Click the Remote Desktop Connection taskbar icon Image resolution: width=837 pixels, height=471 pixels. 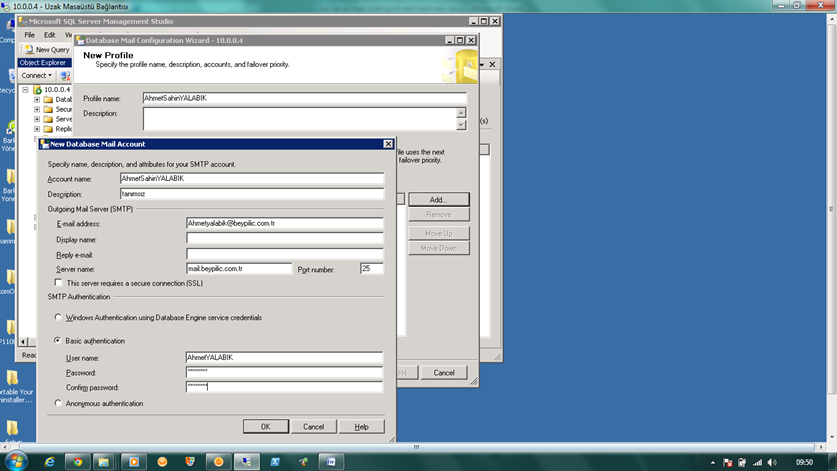click(x=246, y=462)
